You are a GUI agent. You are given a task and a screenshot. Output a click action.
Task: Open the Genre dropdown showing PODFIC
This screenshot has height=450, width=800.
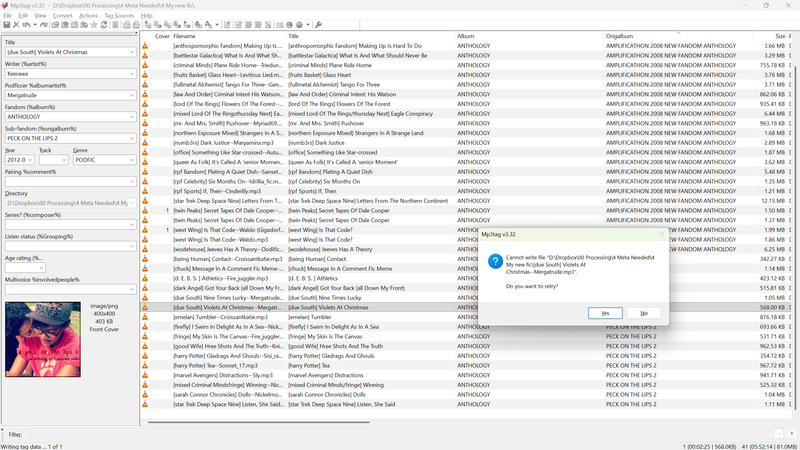(132, 160)
